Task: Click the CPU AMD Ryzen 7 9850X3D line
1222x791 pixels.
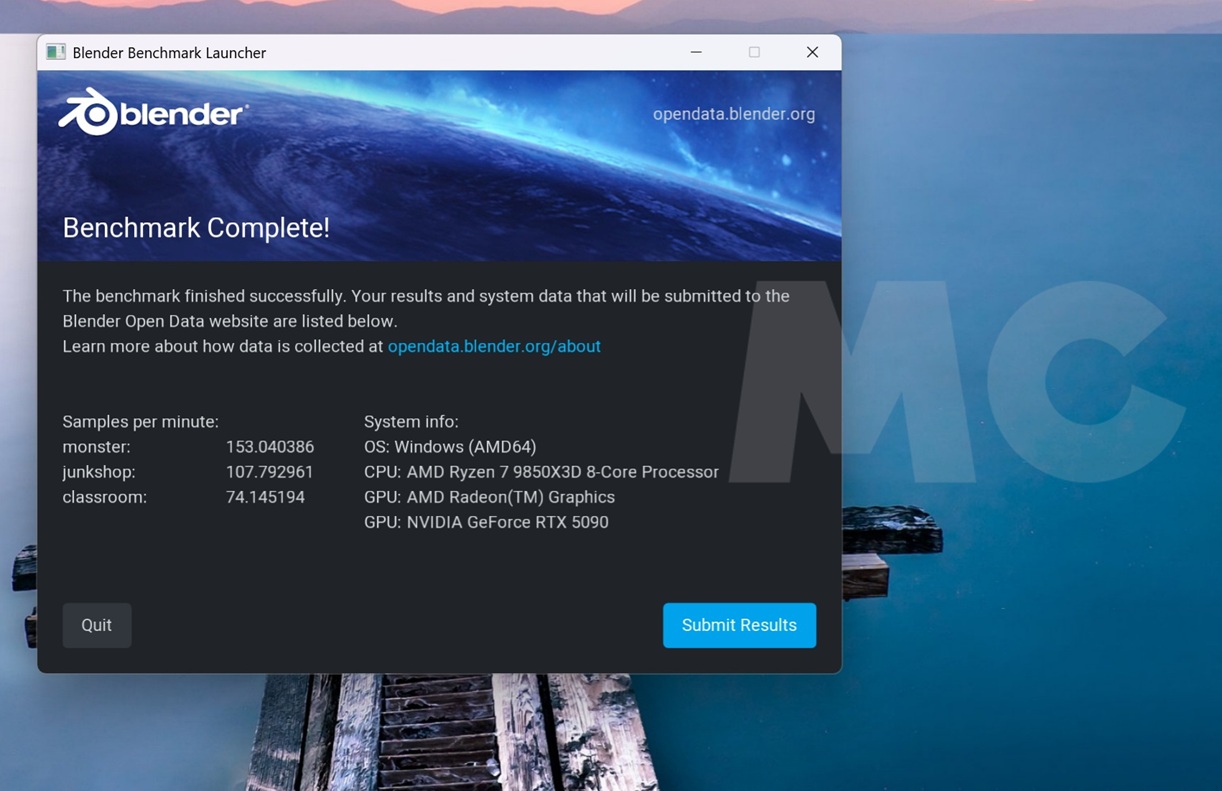Action: (x=541, y=472)
